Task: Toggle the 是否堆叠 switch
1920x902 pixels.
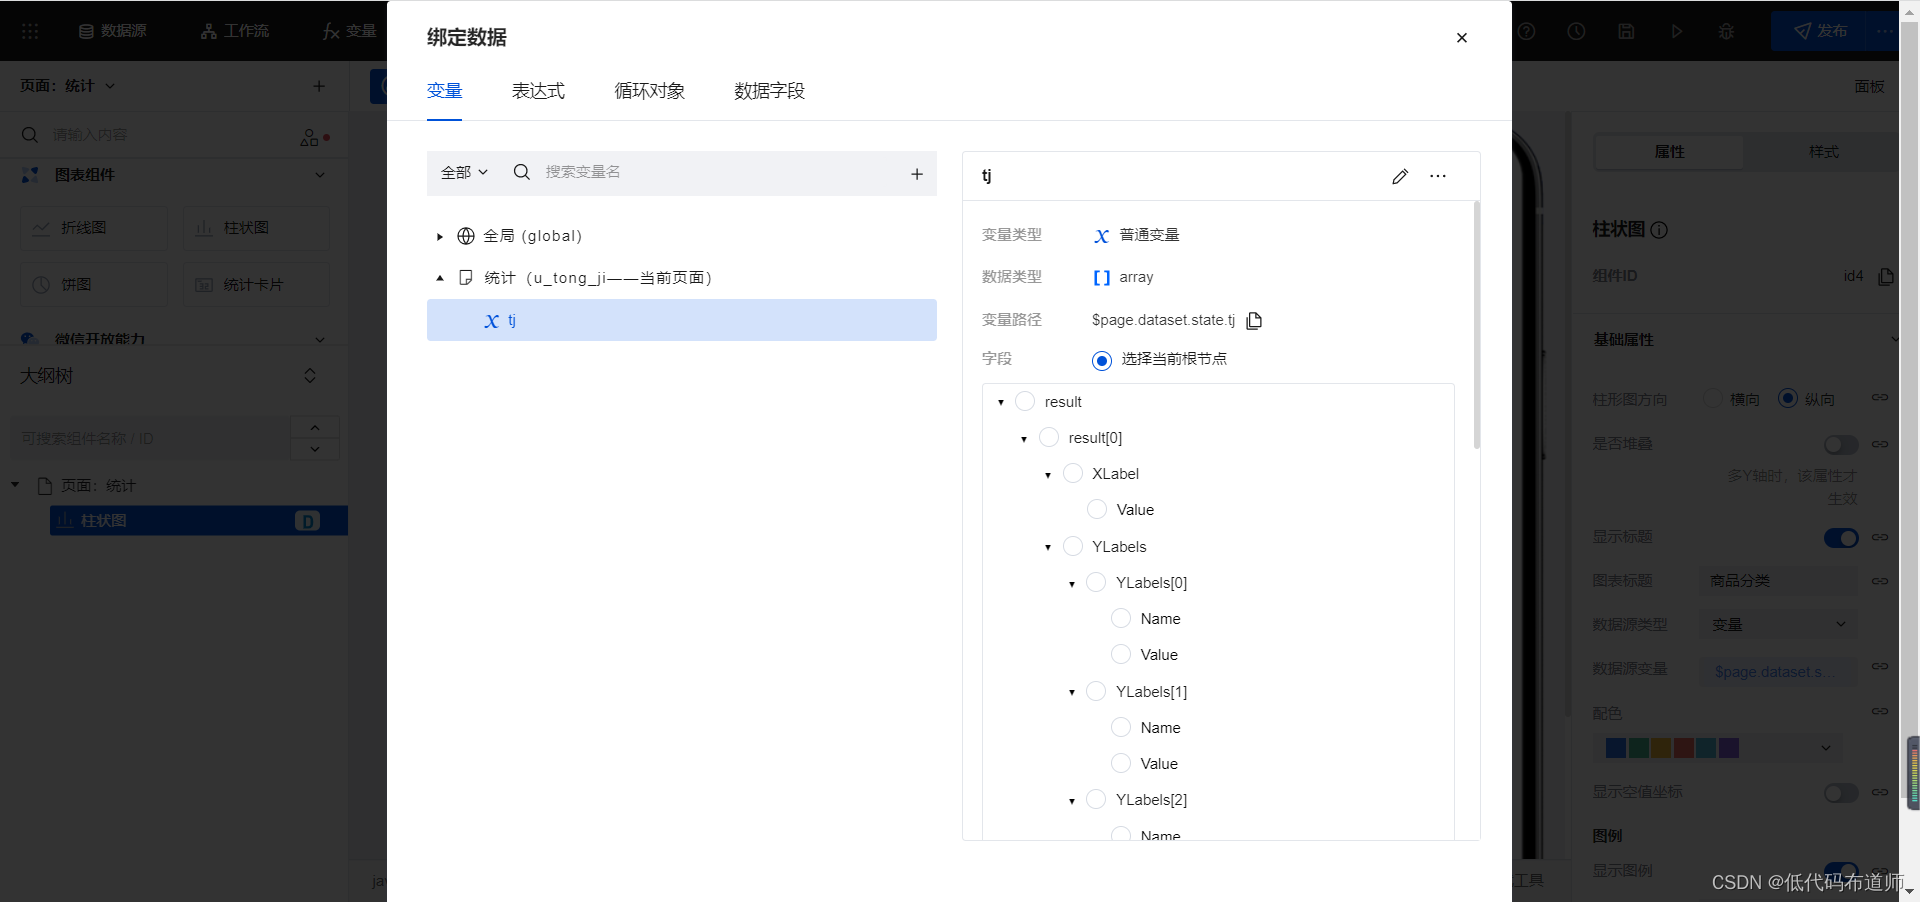Action: click(1841, 444)
